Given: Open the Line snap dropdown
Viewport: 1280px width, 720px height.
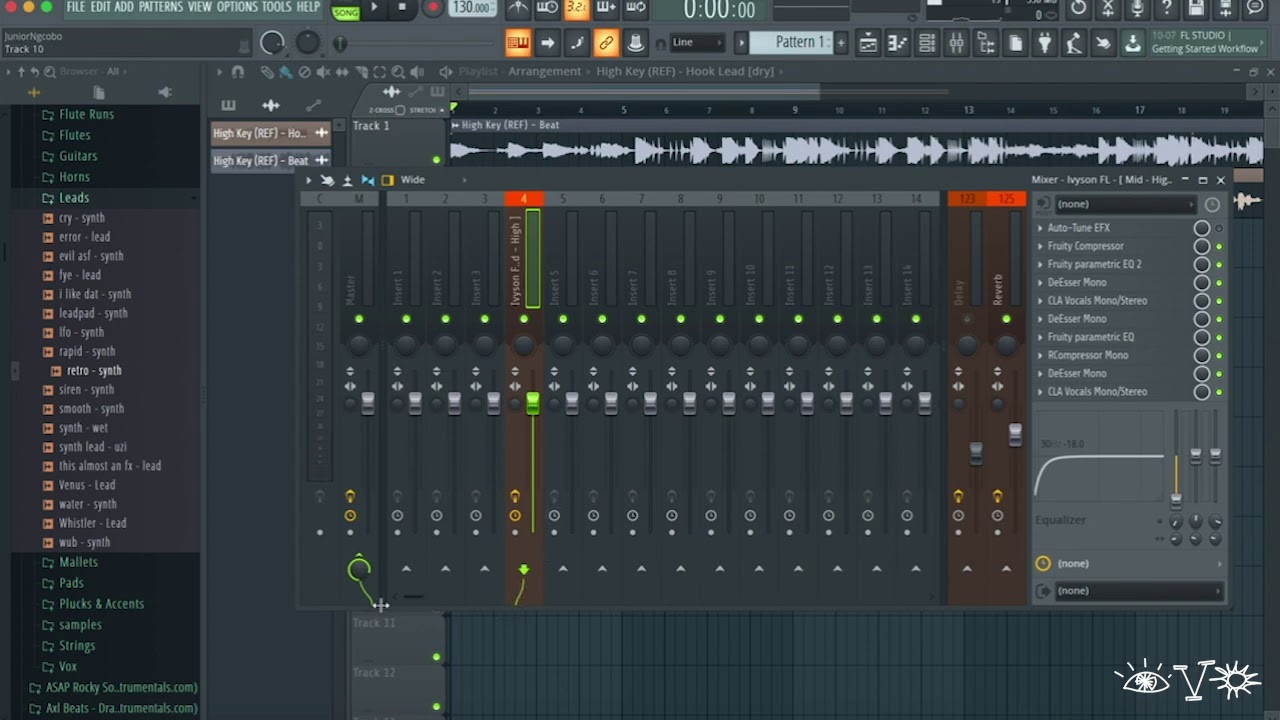Looking at the screenshot, I should [698, 43].
